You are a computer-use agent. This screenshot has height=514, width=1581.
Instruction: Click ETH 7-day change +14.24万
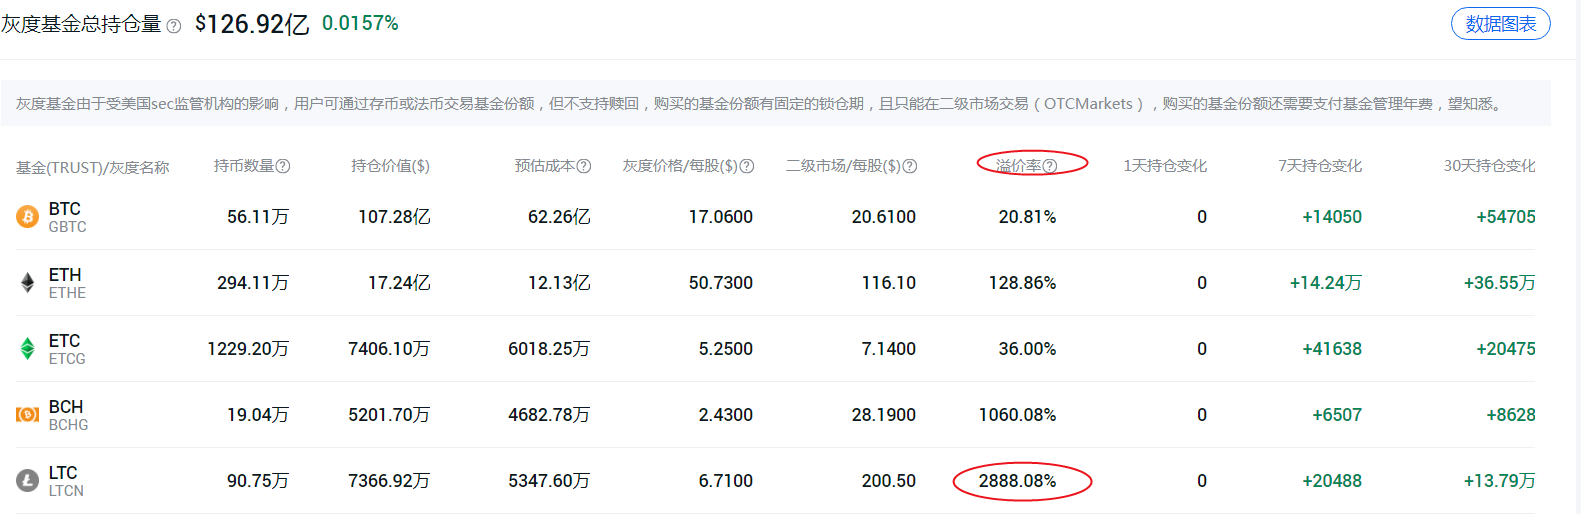[1326, 283]
